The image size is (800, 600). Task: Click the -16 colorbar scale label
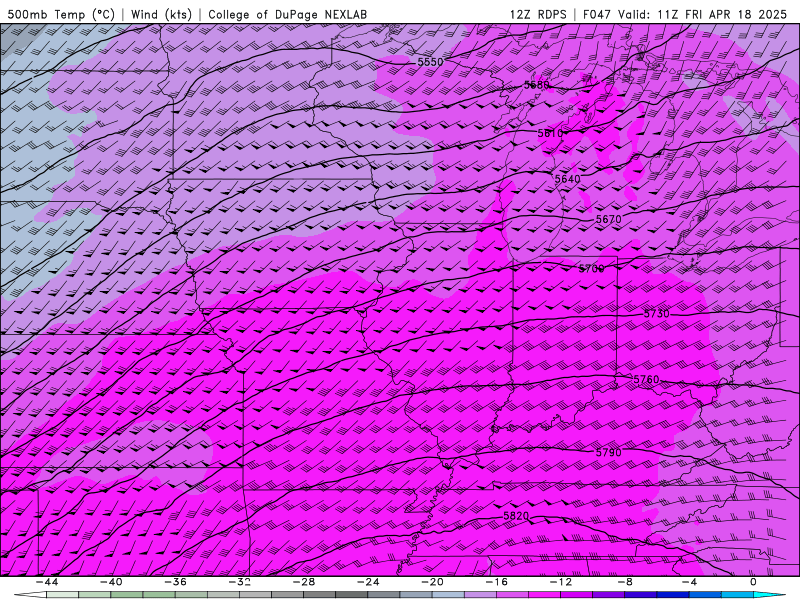point(496,582)
